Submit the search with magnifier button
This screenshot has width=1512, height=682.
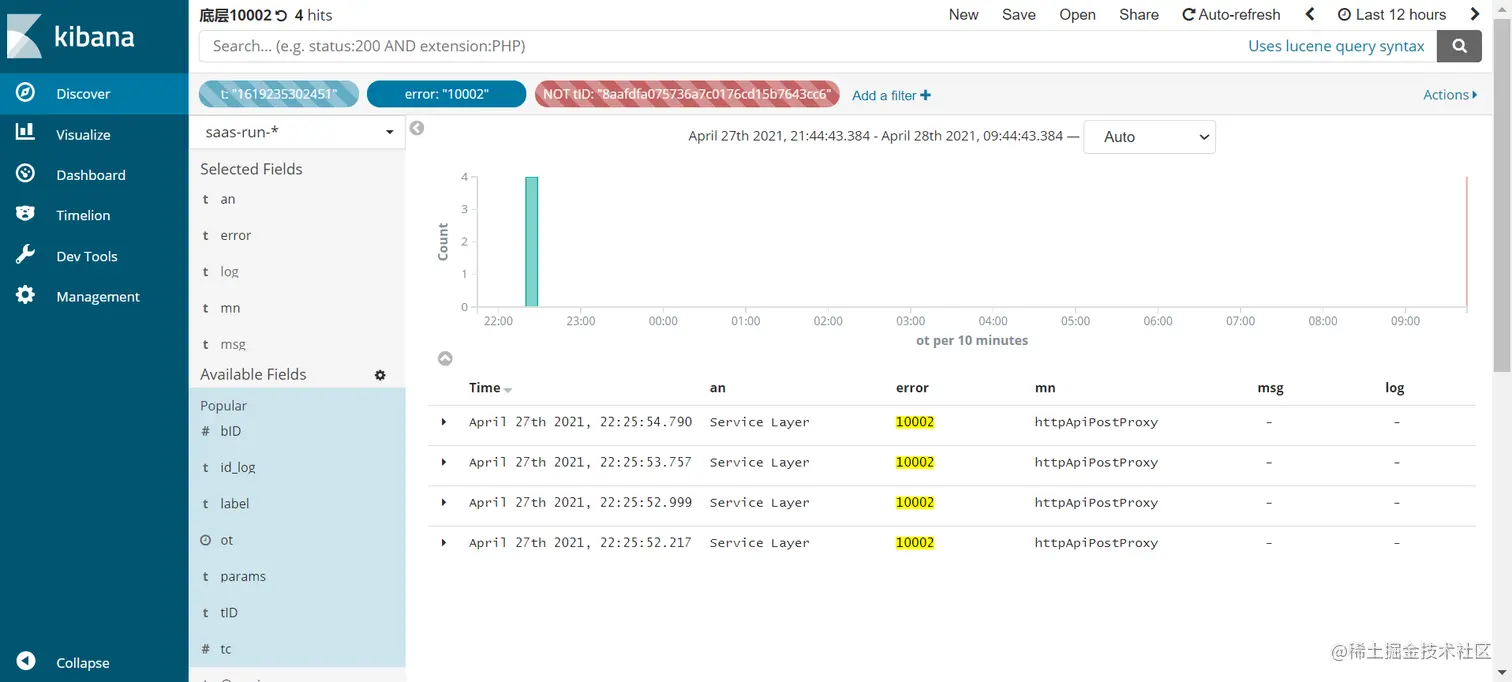(x=1459, y=46)
